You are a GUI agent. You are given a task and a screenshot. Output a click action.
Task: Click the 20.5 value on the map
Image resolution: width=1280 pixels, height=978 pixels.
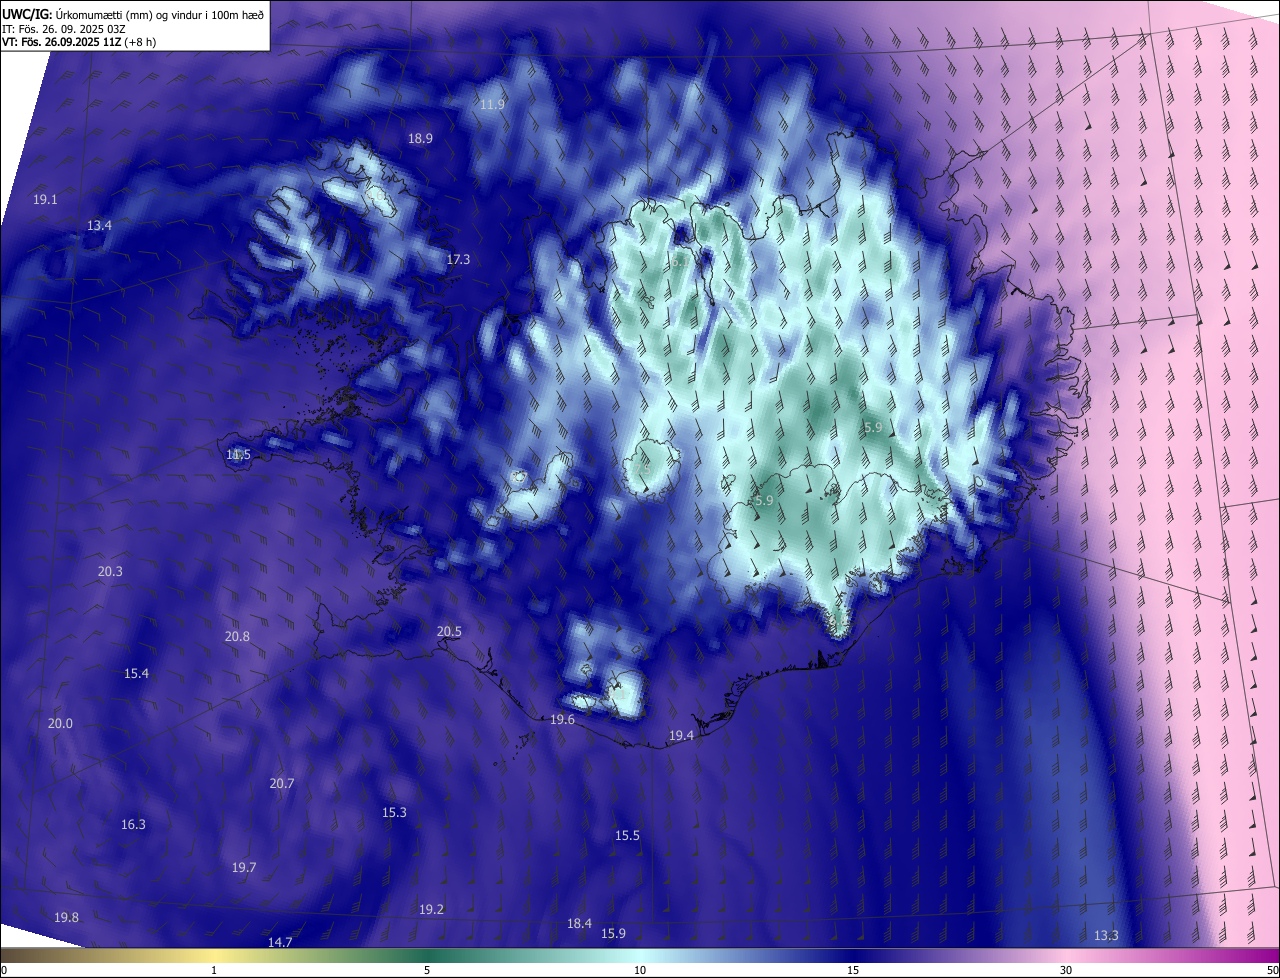[449, 632]
